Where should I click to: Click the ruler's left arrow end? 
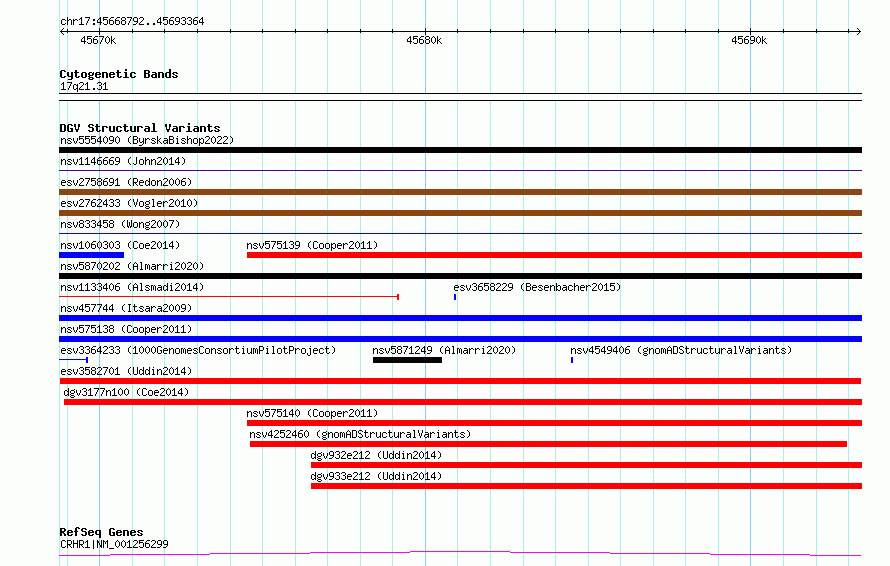[62, 32]
